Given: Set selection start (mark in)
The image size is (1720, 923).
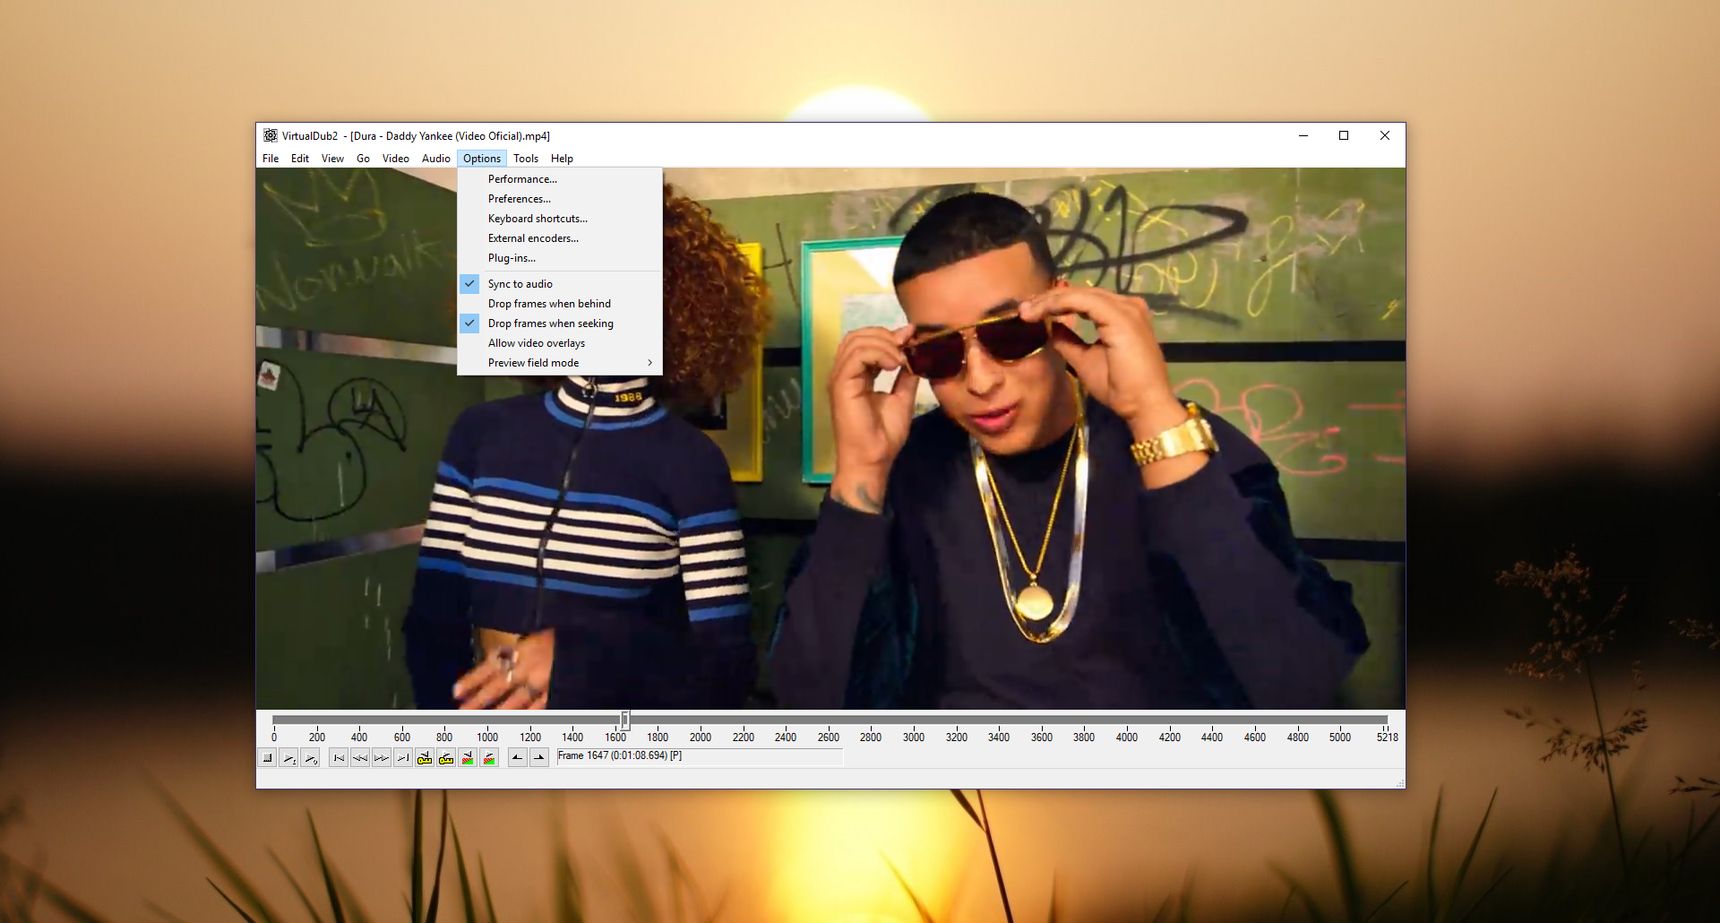Looking at the screenshot, I should pos(517,758).
